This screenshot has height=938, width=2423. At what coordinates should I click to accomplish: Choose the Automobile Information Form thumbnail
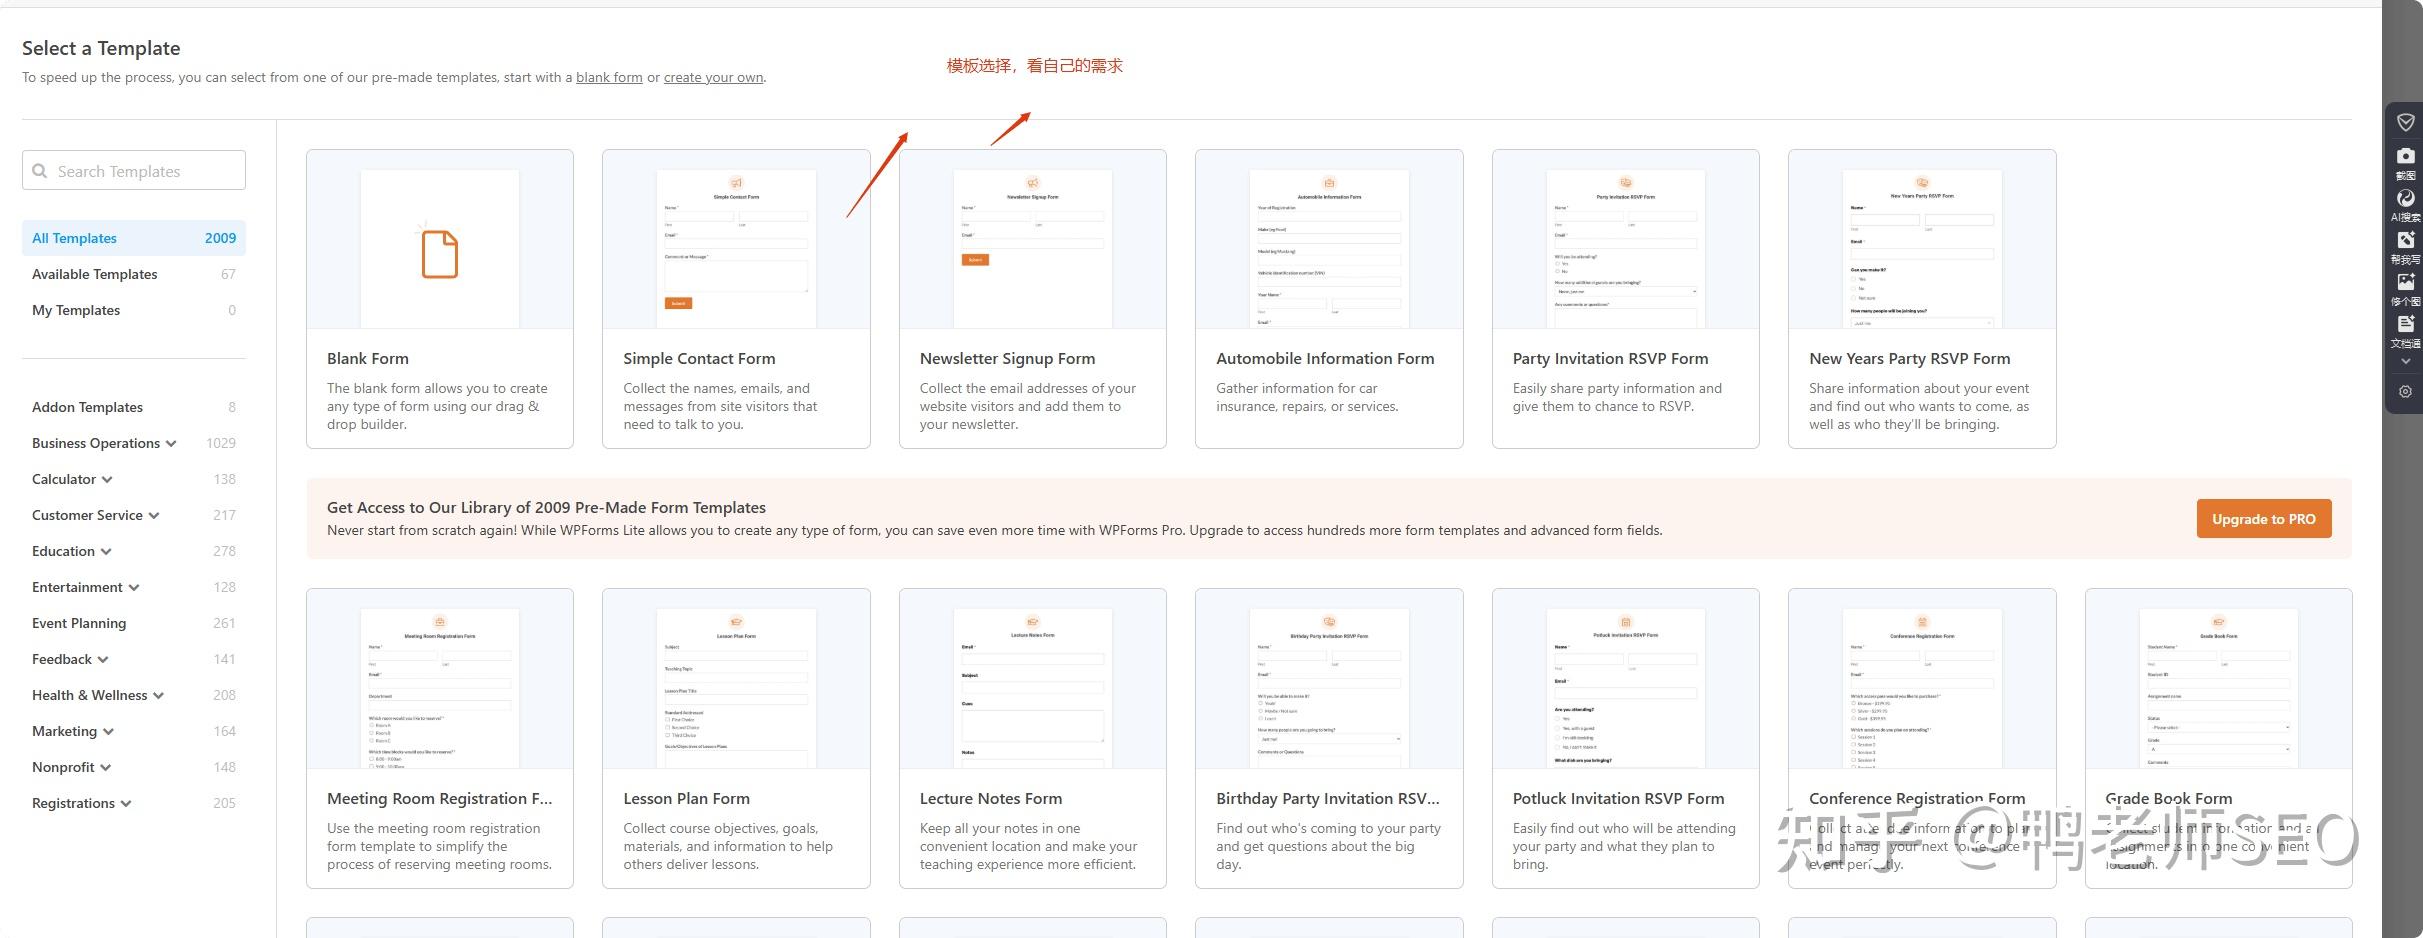[x=1329, y=239]
